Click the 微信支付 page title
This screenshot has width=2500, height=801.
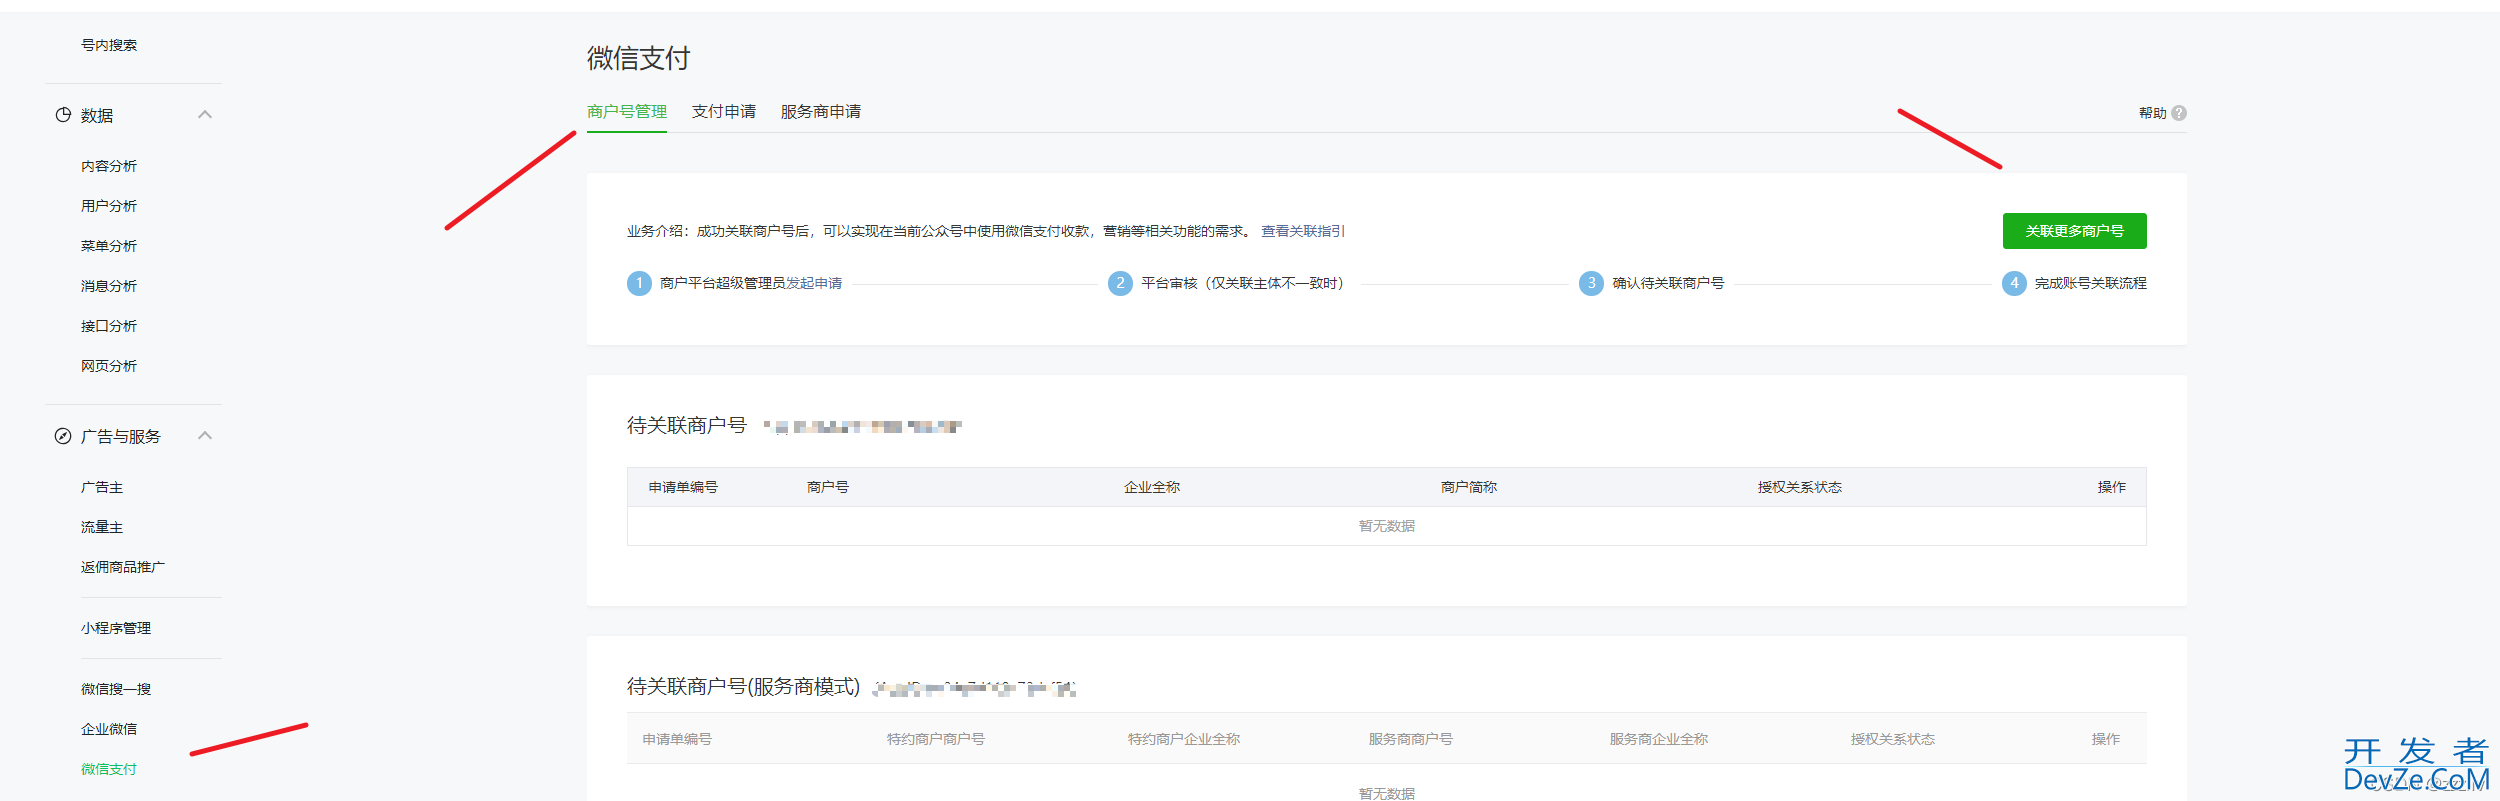638,58
